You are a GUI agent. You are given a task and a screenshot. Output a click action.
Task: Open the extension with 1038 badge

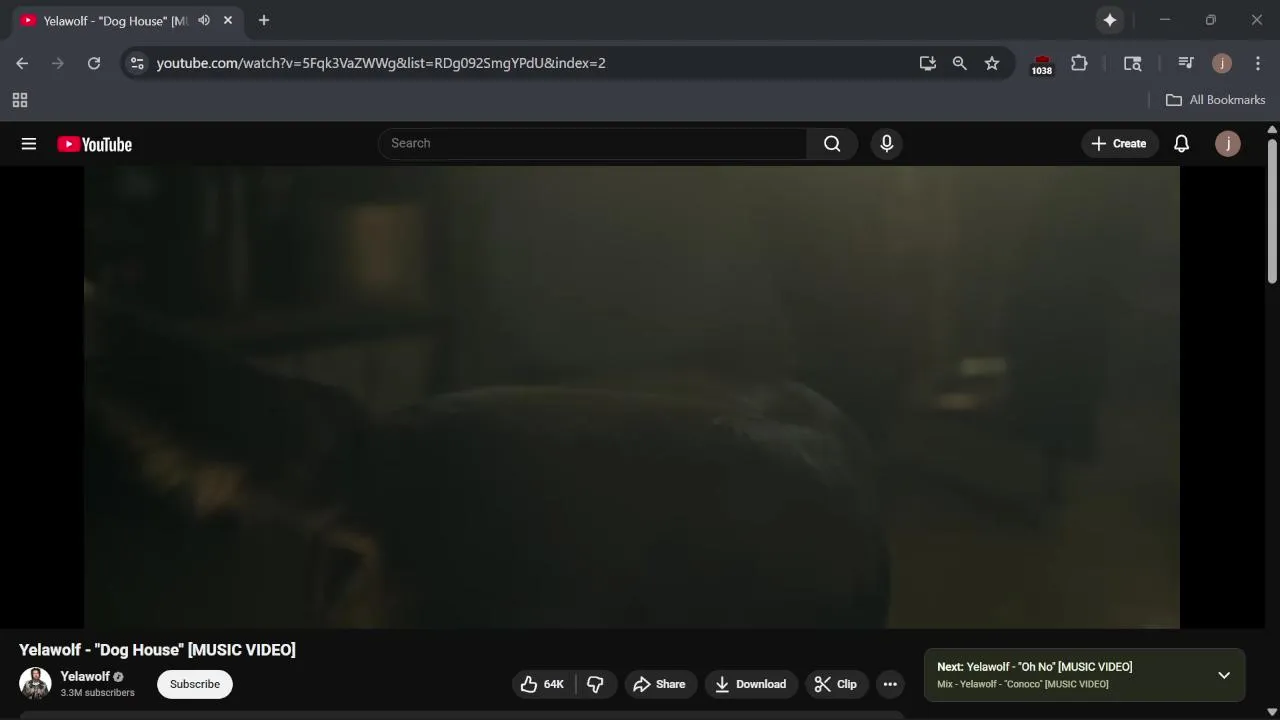1042,64
